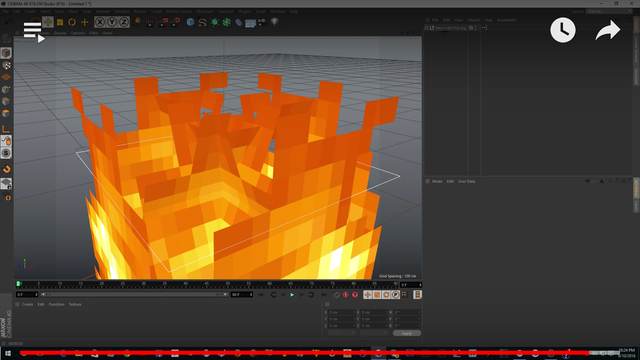Click the current frame 0 F field
Viewport: 640px width, 360px height.
point(411,285)
